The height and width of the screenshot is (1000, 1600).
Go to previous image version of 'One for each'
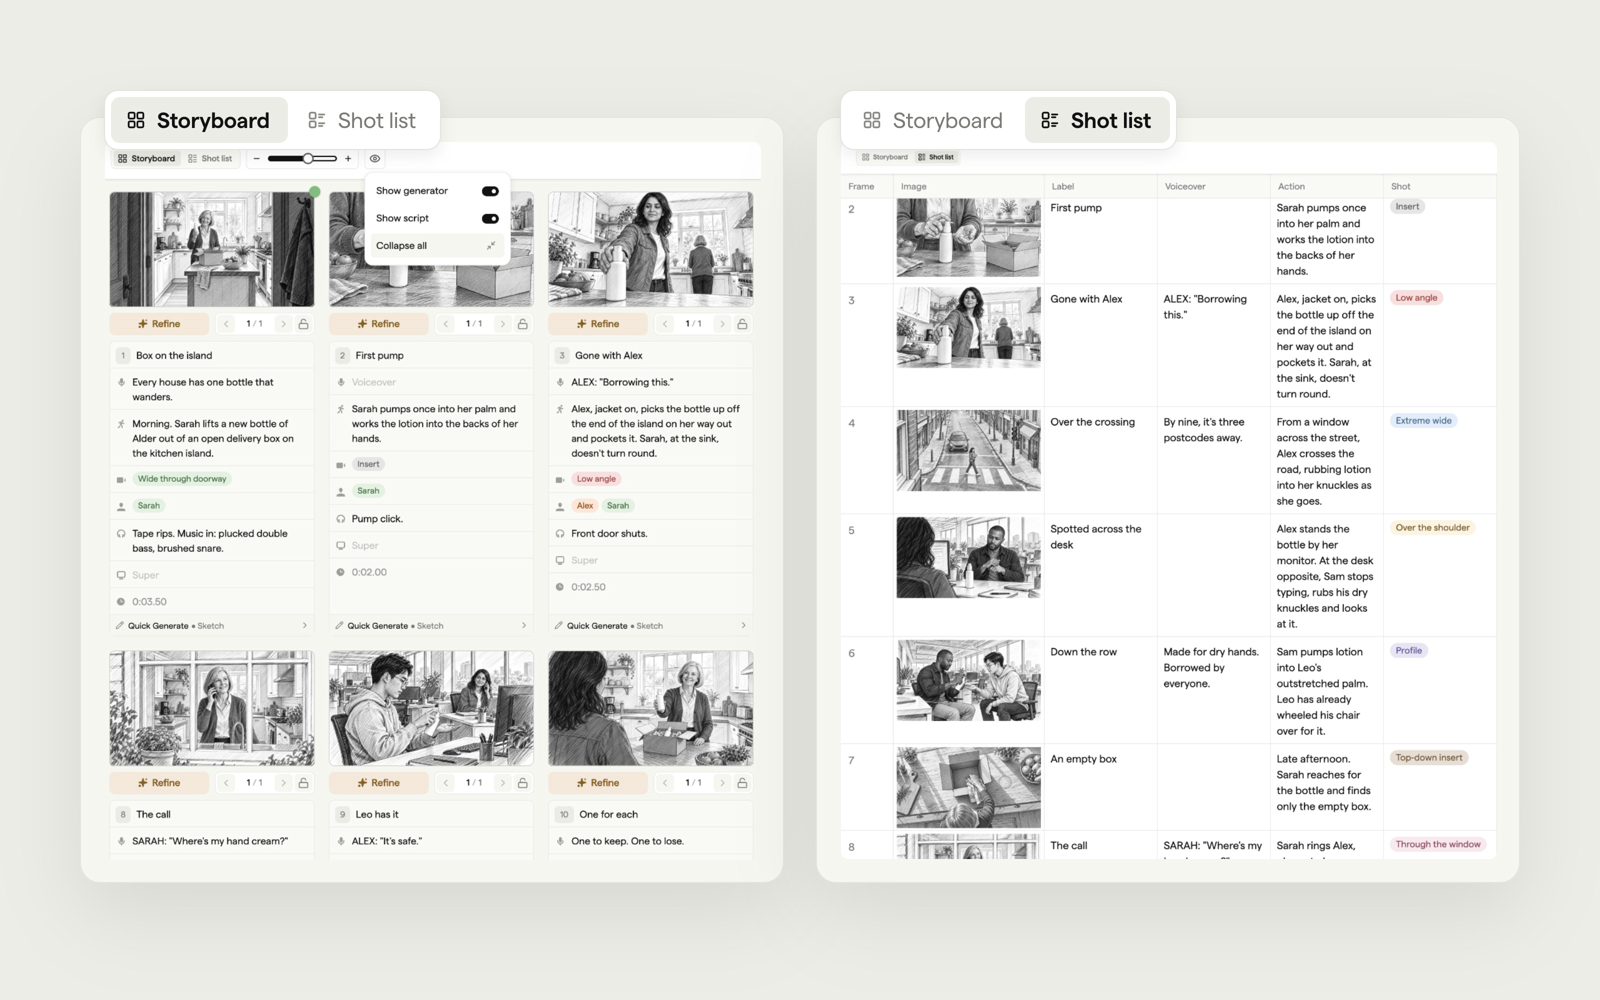coord(666,783)
